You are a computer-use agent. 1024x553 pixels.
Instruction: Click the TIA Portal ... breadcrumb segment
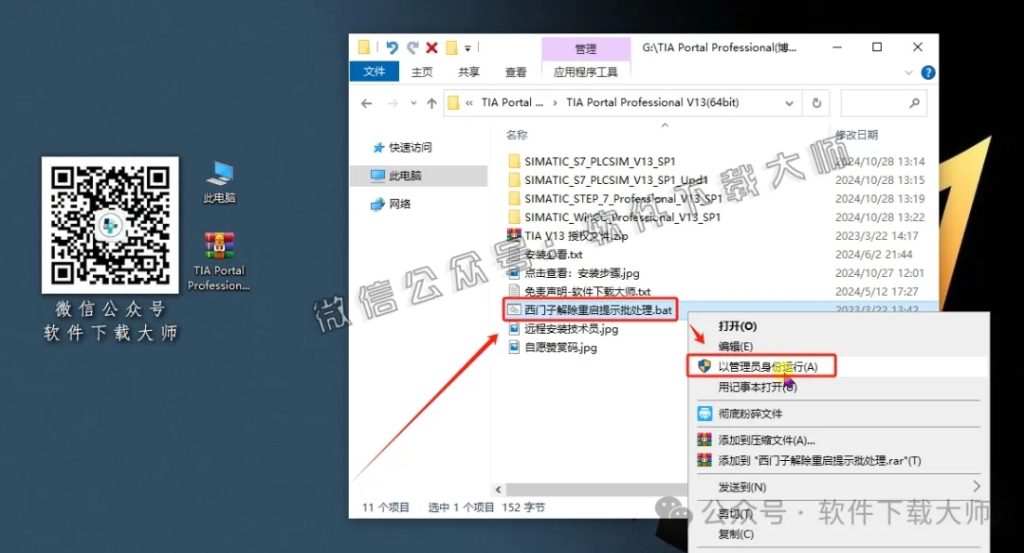coord(512,103)
